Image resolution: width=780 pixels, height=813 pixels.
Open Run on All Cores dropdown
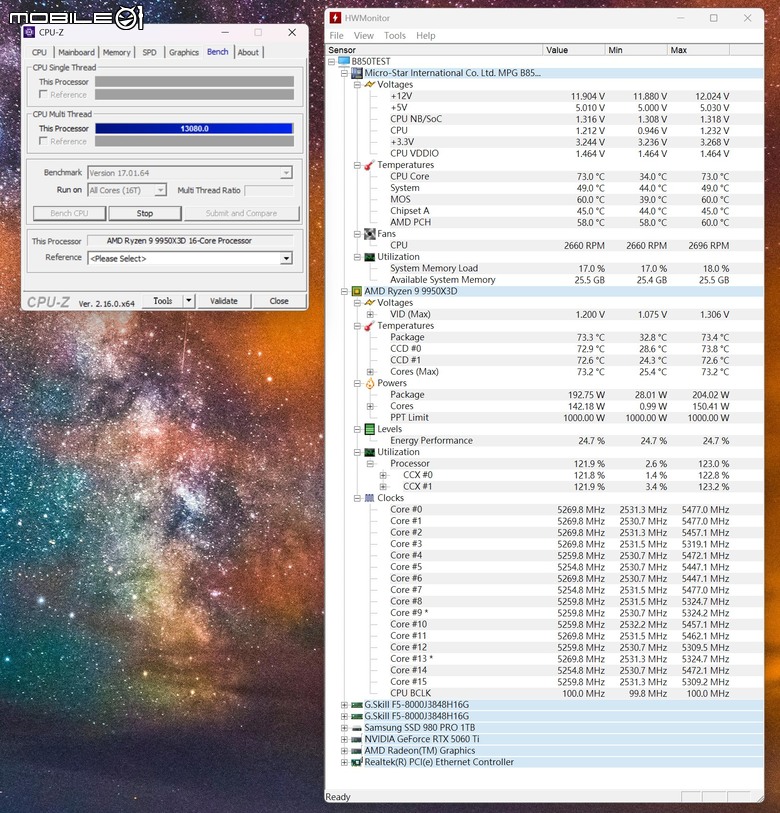[161, 190]
